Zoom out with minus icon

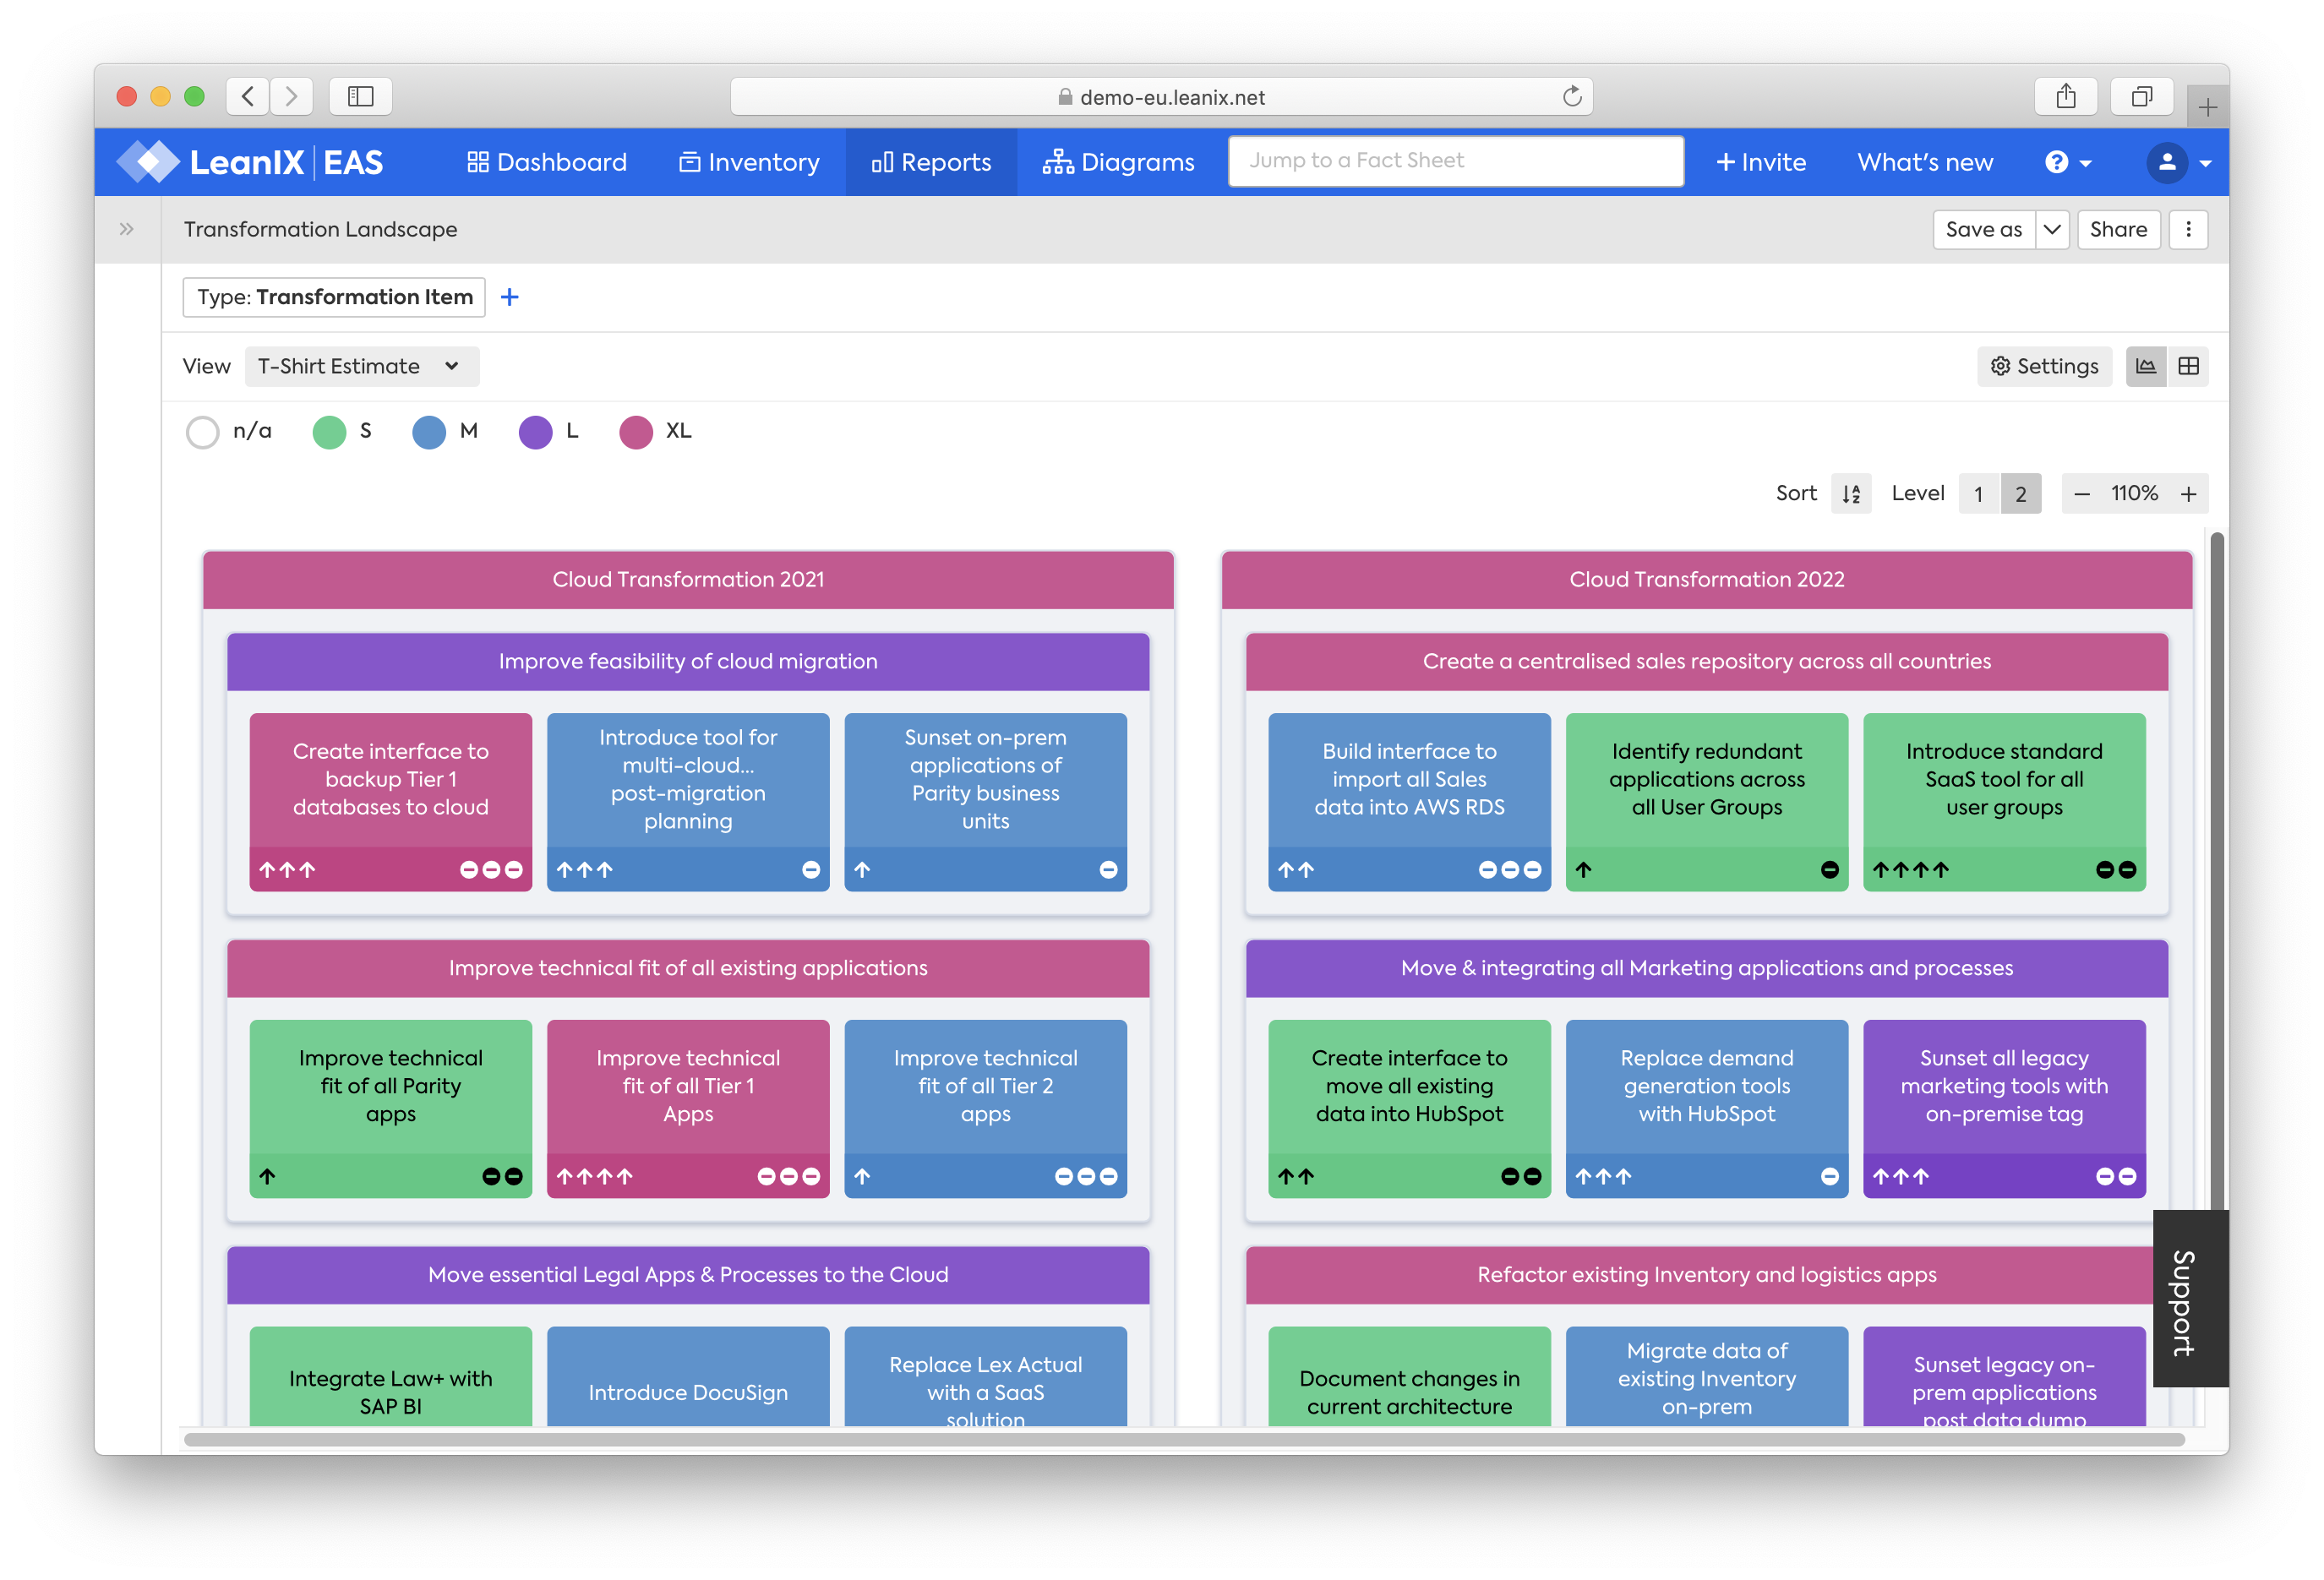pyautogui.click(x=2082, y=494)
